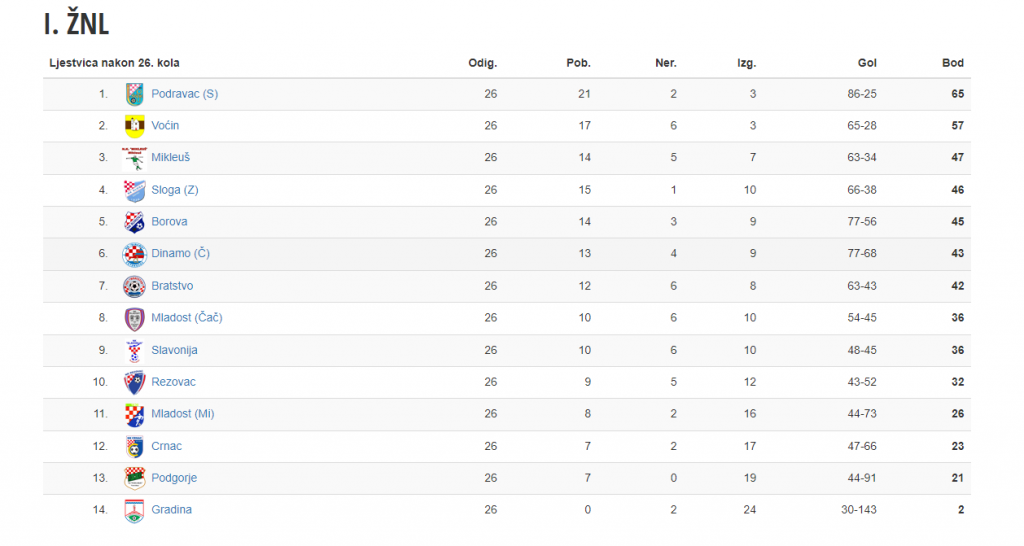Click the Mladost (Čač) purple shield crest

point(135,318)
